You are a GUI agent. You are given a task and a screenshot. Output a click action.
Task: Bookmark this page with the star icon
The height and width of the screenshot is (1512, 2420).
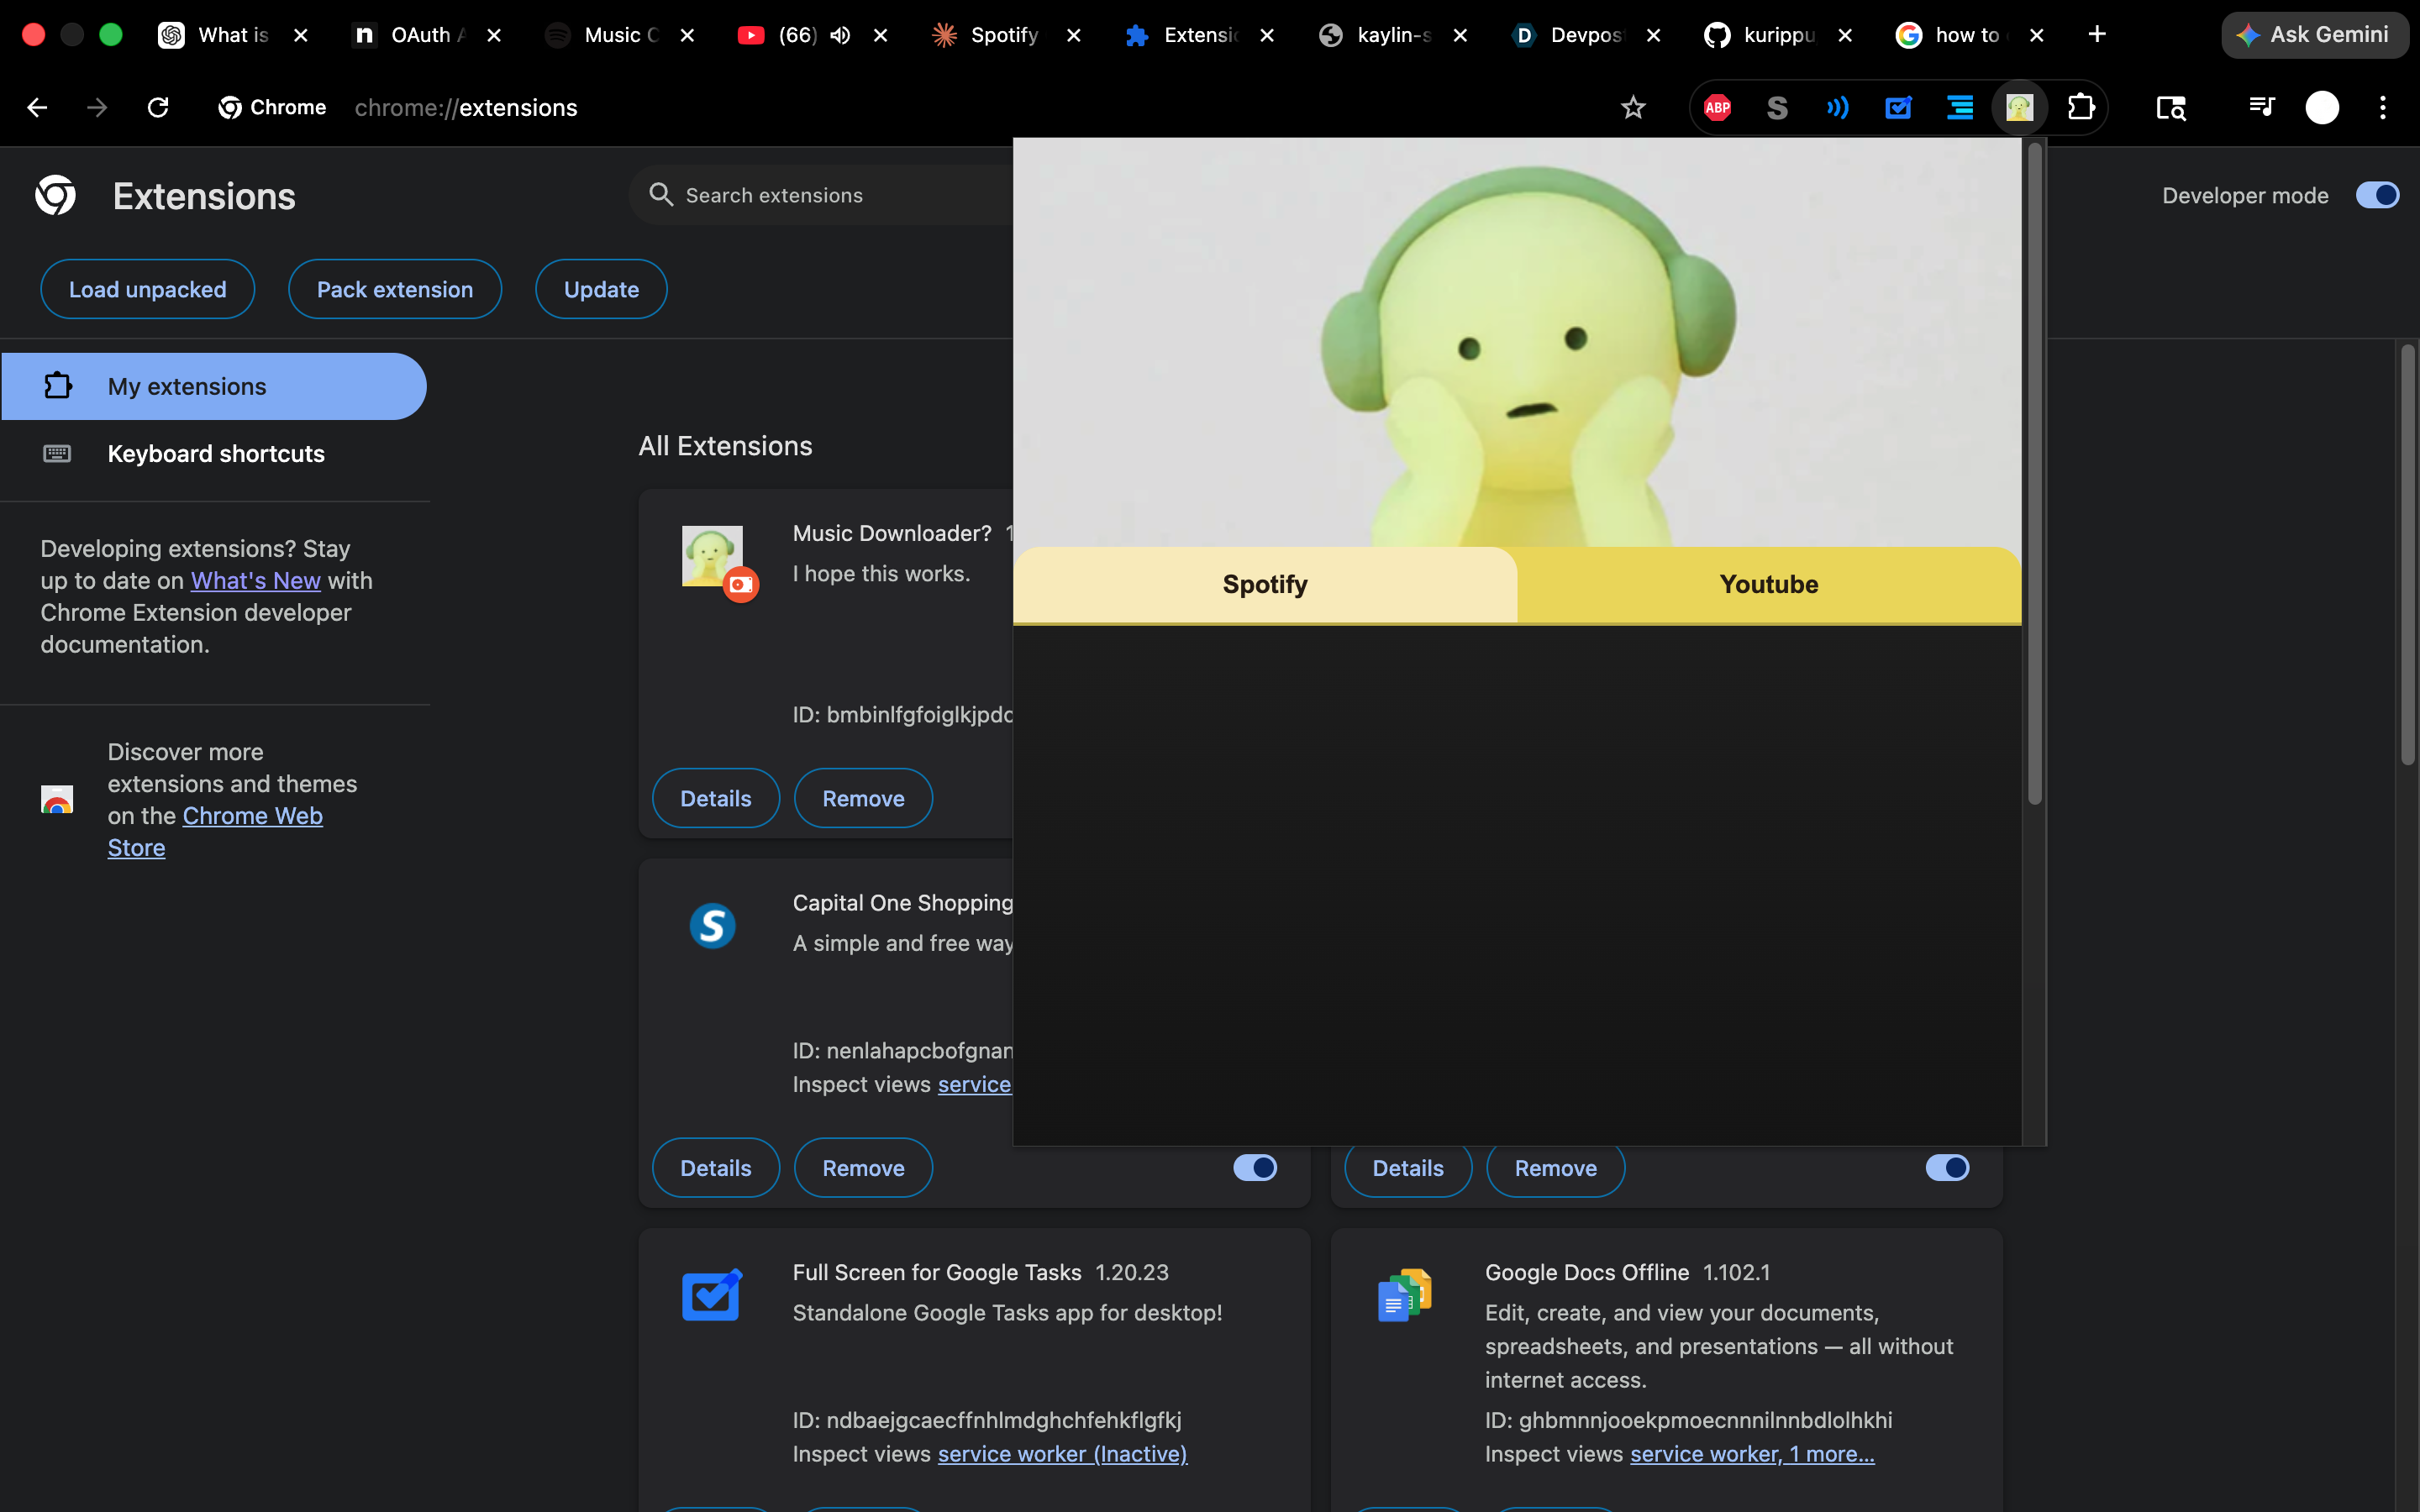click(x=1633, y=108)
